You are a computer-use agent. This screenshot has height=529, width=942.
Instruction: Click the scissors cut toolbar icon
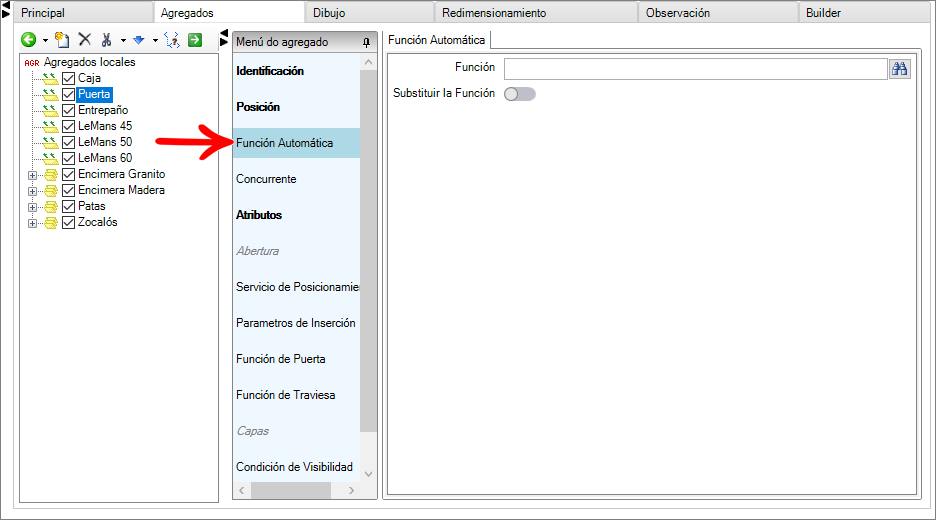[106, 40]
